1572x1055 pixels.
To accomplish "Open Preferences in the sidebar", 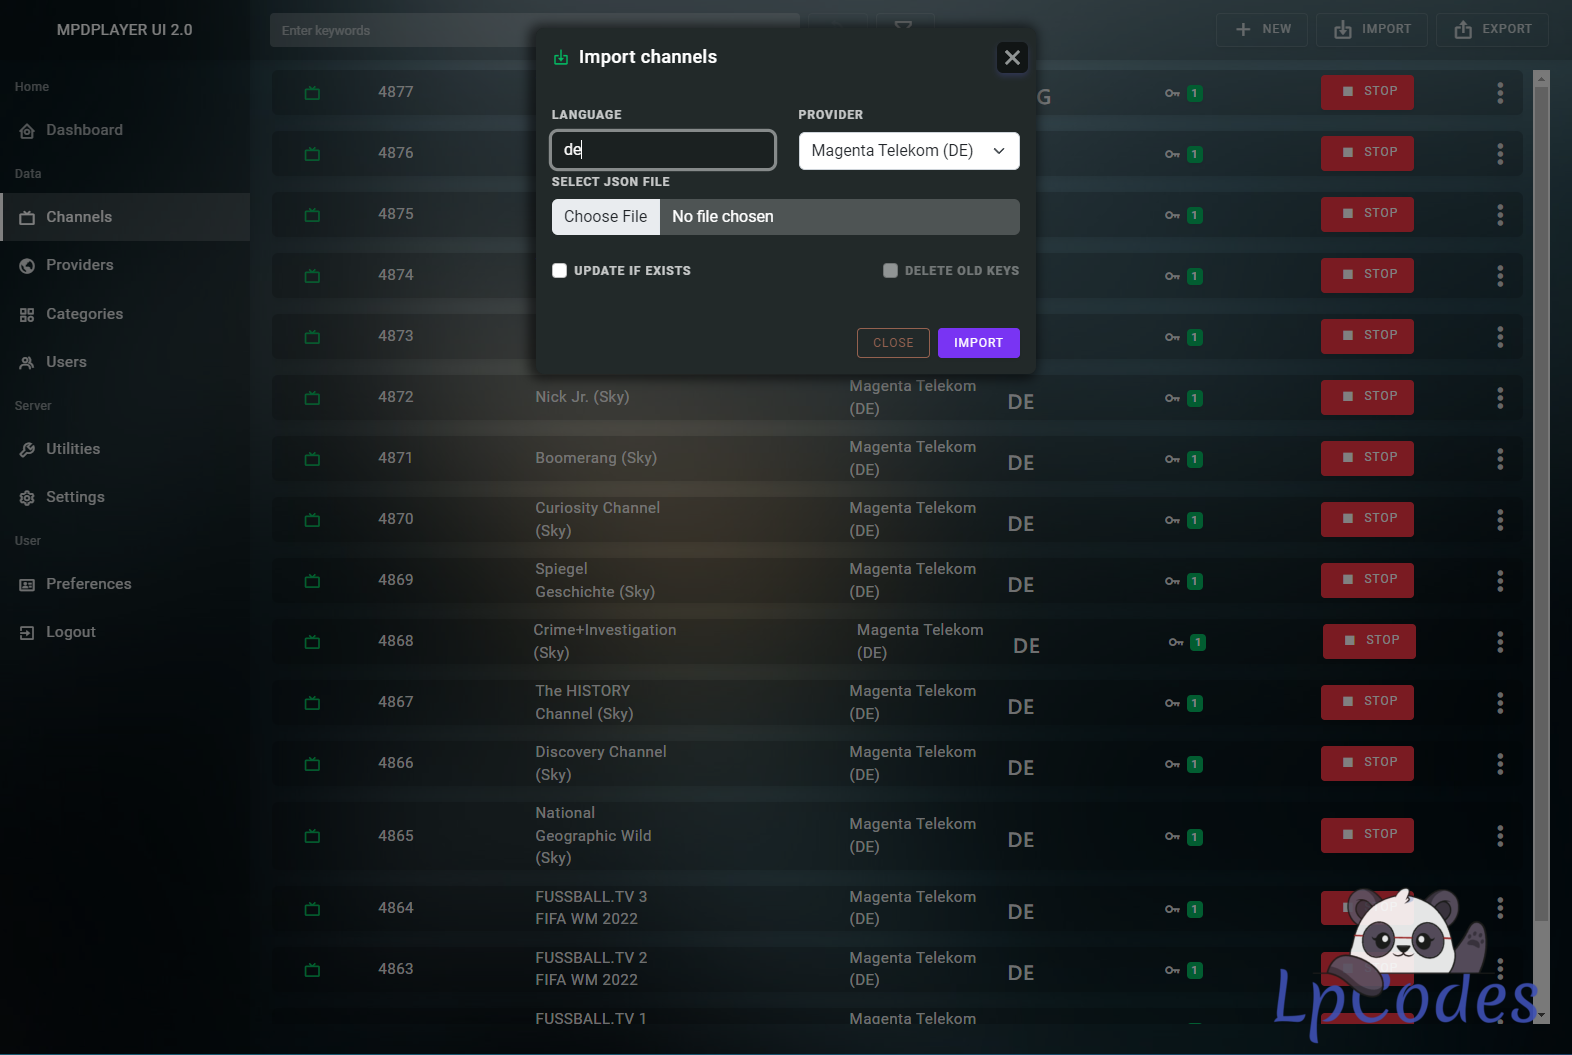I will (88, 584).
